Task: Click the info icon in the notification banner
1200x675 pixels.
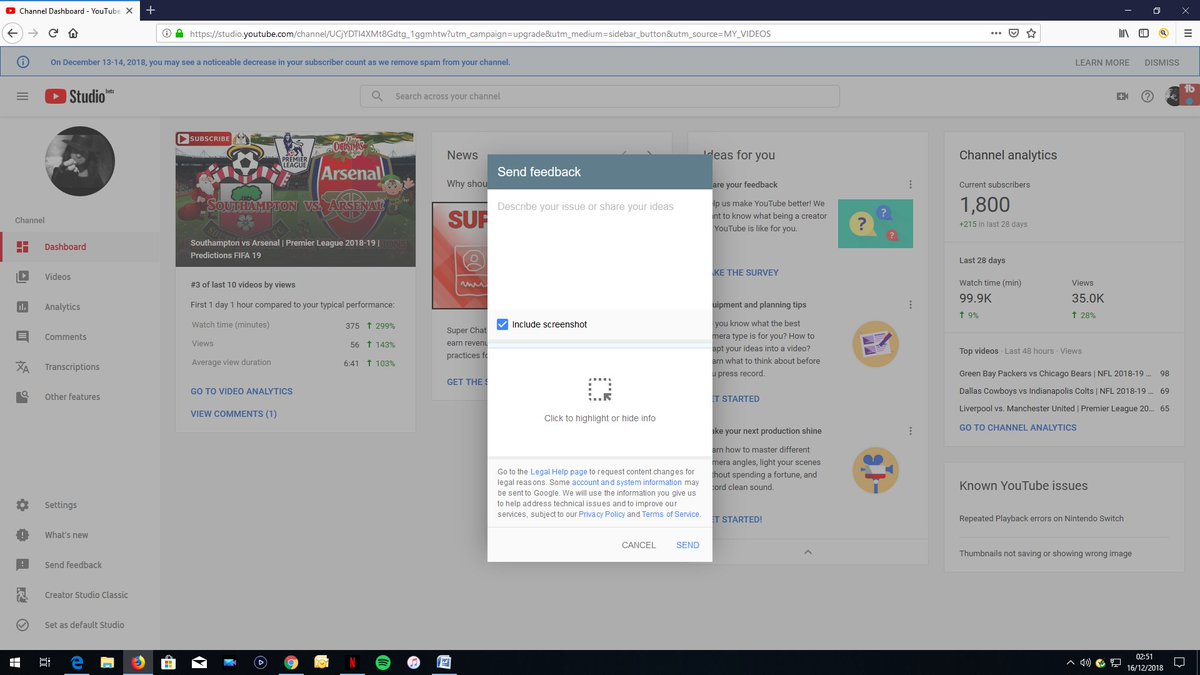Action: [x=22, y=62]
